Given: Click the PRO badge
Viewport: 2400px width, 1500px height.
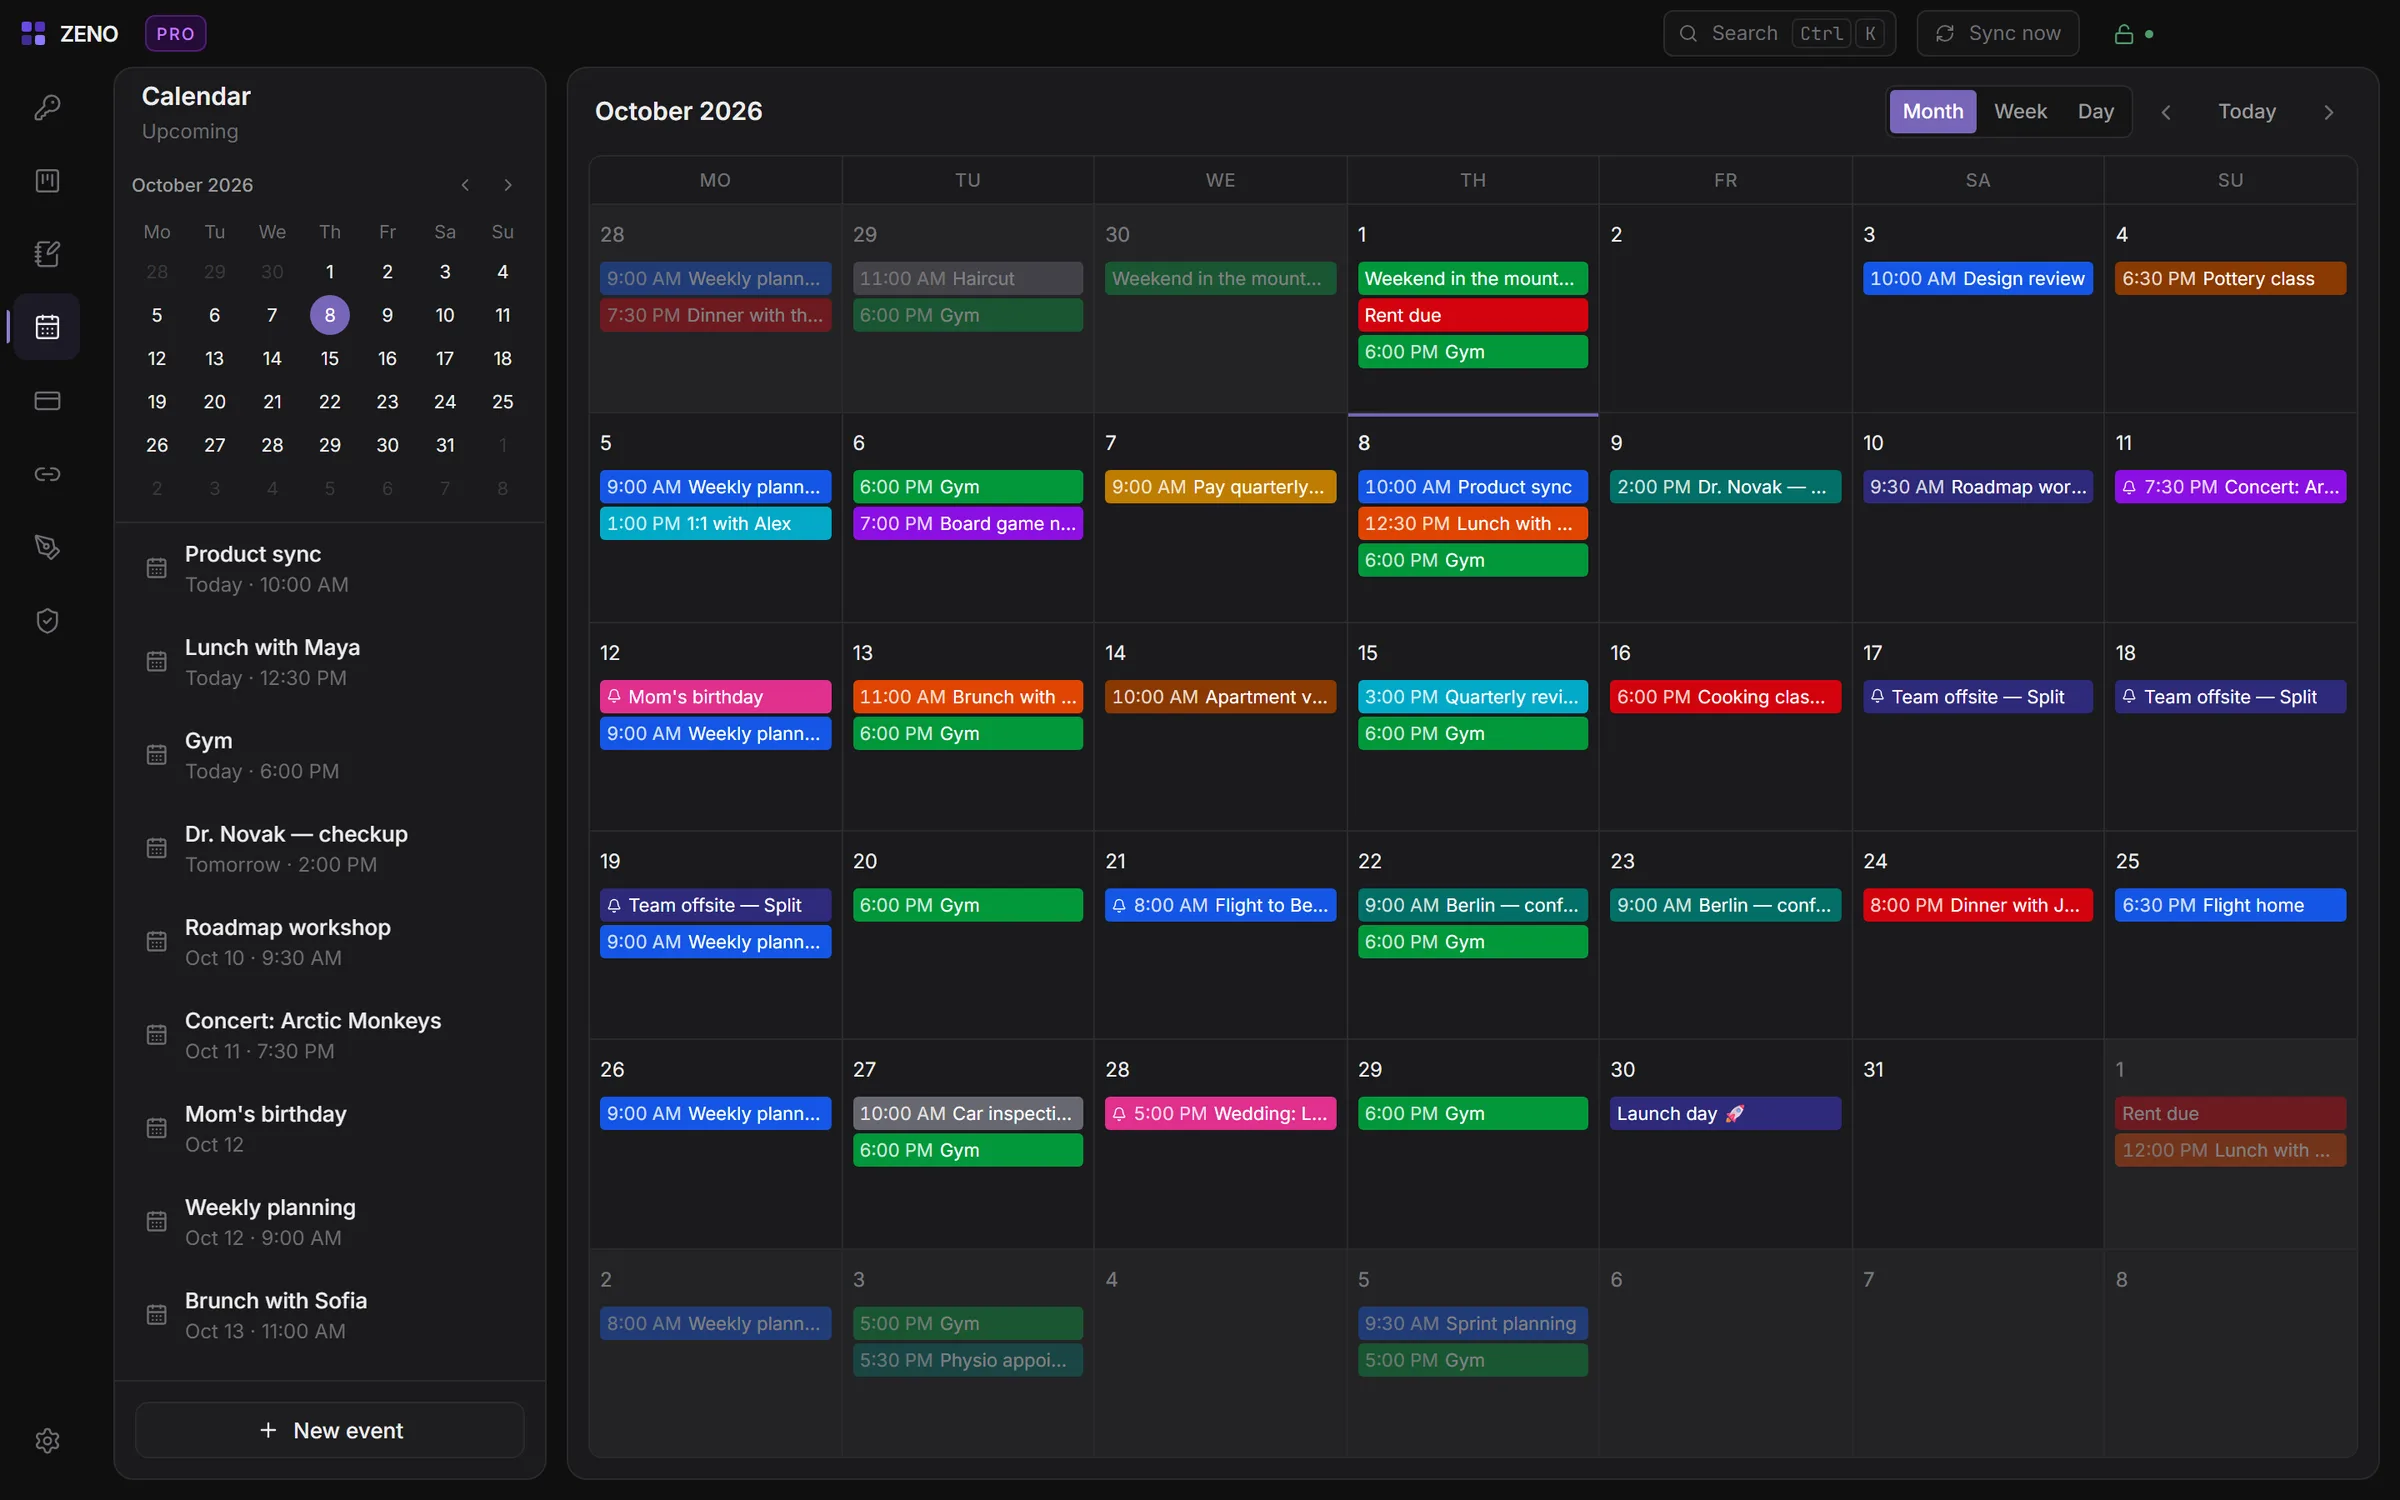Looking at the screenshot, I should 175,34.
